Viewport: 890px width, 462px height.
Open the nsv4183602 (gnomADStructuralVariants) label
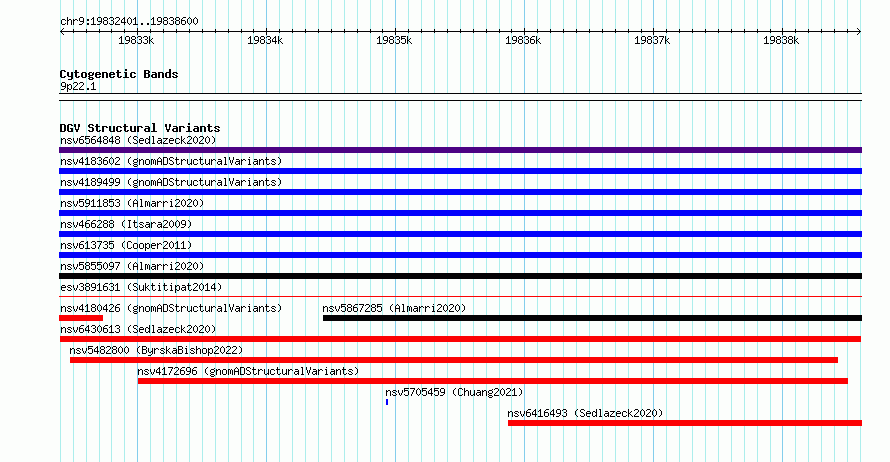tap(171, 161)
